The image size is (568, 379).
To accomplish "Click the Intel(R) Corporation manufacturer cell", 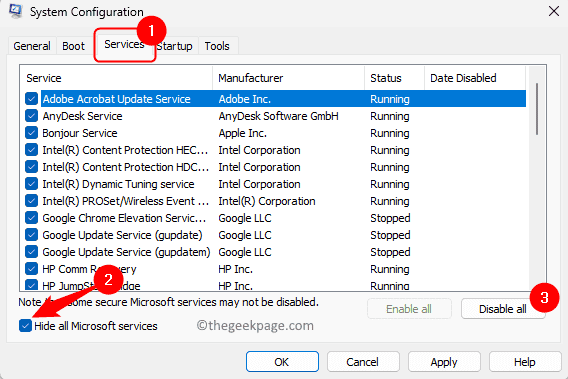I will click(267, 201).
